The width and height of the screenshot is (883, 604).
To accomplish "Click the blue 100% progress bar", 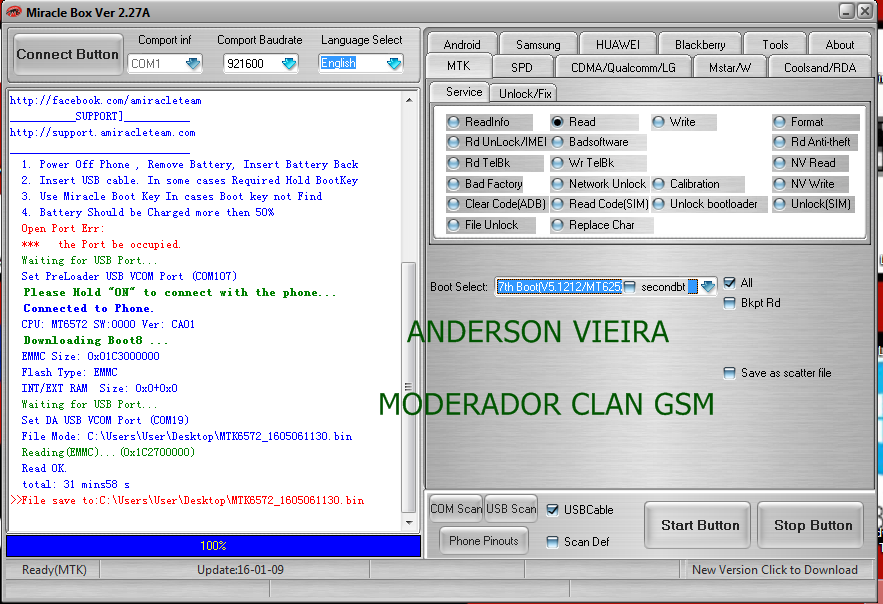I will click(213, 546).
